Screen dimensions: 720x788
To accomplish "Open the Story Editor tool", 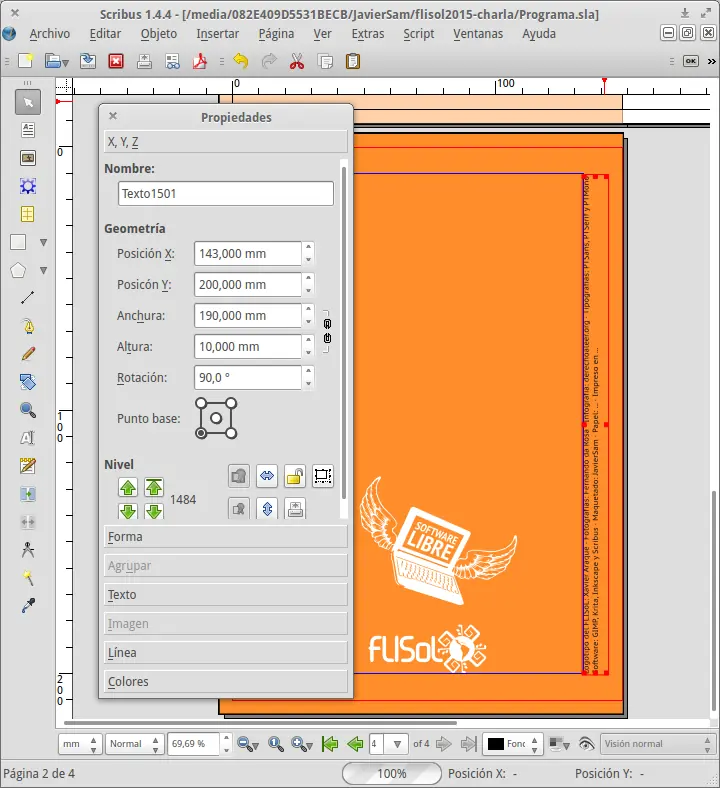I will 28,466.
